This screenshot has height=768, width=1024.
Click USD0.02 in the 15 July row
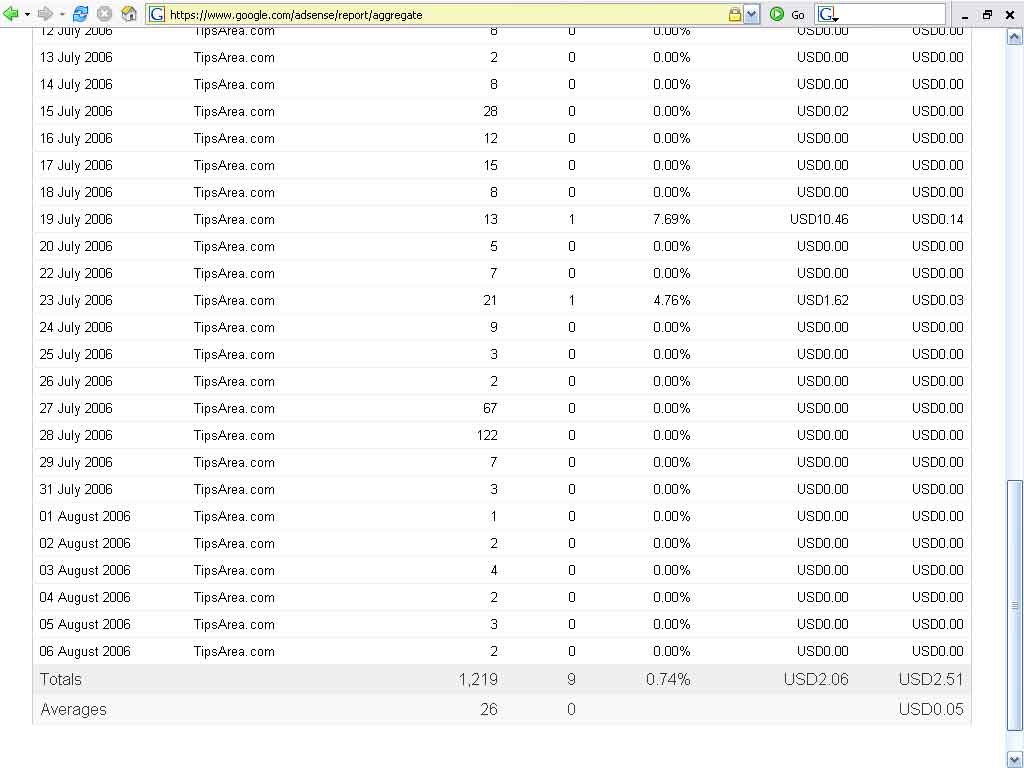click(x=822, y=112)
